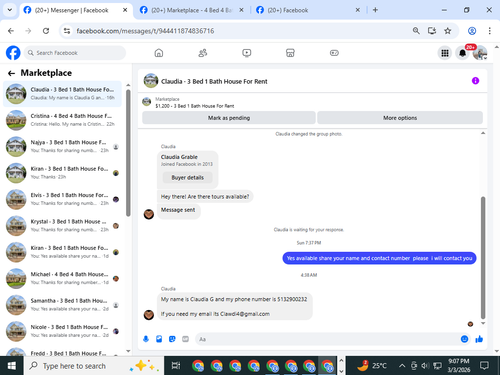Viewport: 500px width, 375px height.
Task: Attach a photo file icon
Action: pyautogui.click(x=159, y=339)
